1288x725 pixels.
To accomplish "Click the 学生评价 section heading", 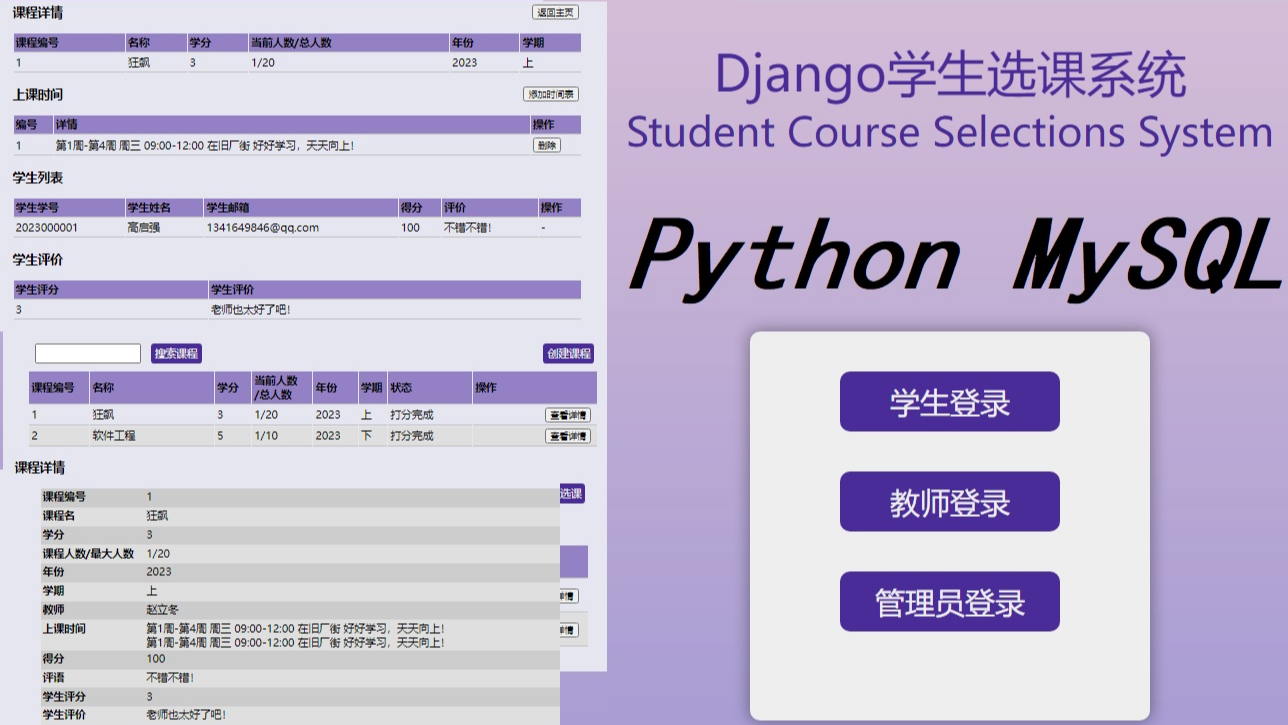I will click(x=38, y=260).
